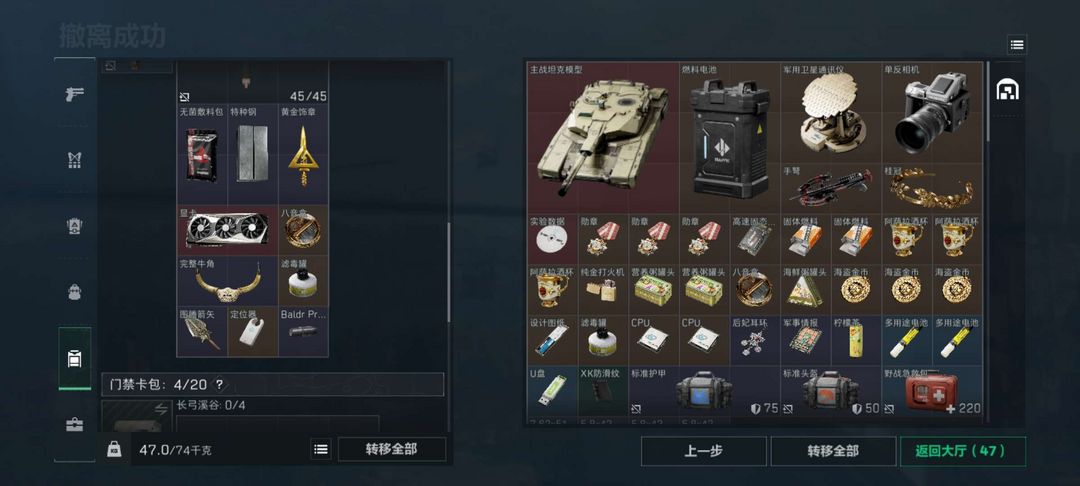The height and width of the screenshot is (486, 1080).
Task: Choose the golden laurel crown item
Action: click(x=933, y=188)
